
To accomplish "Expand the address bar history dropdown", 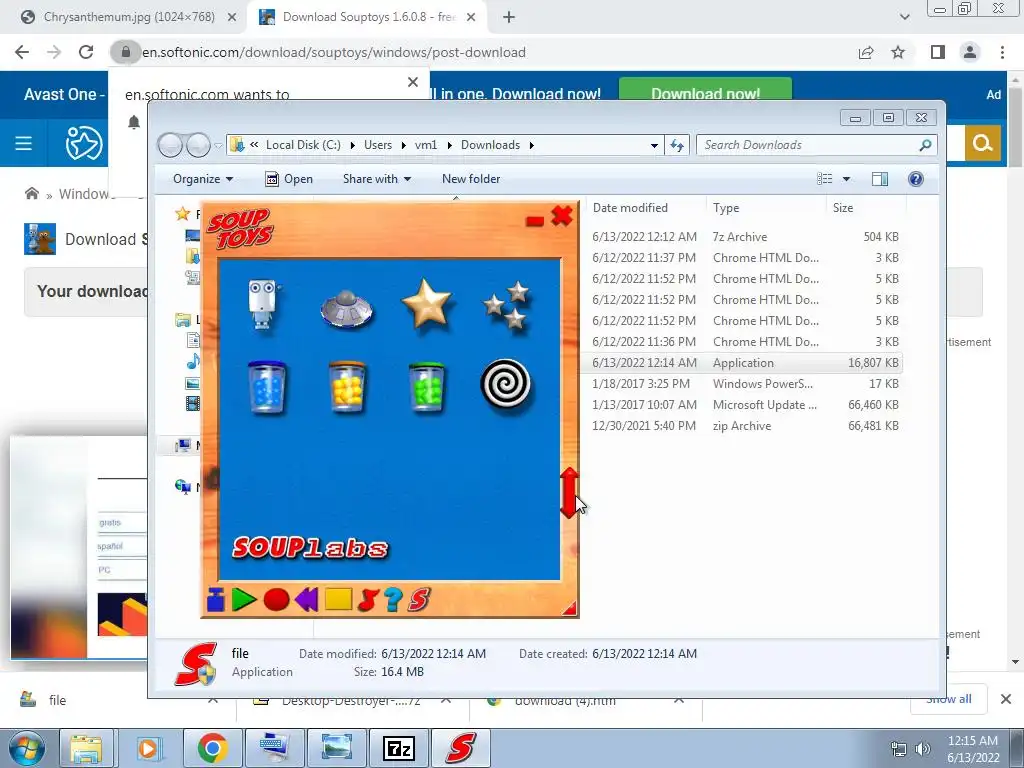I will (x=654, y=145).
